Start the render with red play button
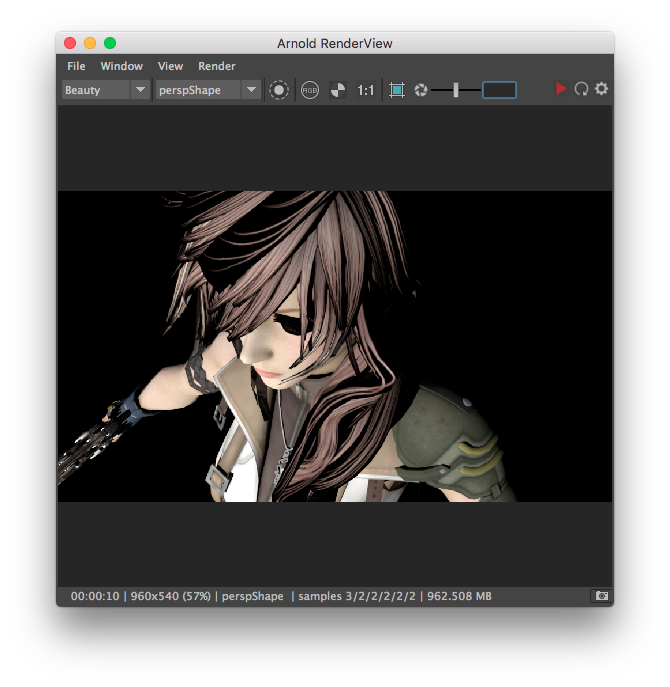This screenshot has height=687, width=670. pyautogui.click(x=560, y=89)
